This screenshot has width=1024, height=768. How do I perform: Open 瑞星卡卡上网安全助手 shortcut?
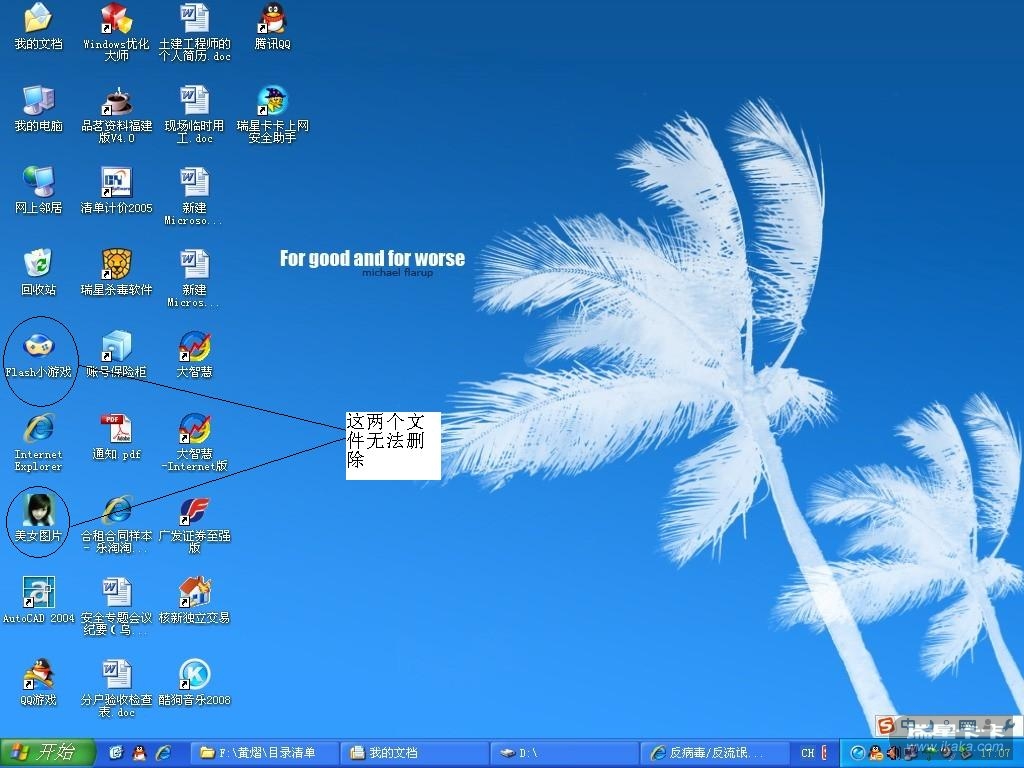[272, 101]
